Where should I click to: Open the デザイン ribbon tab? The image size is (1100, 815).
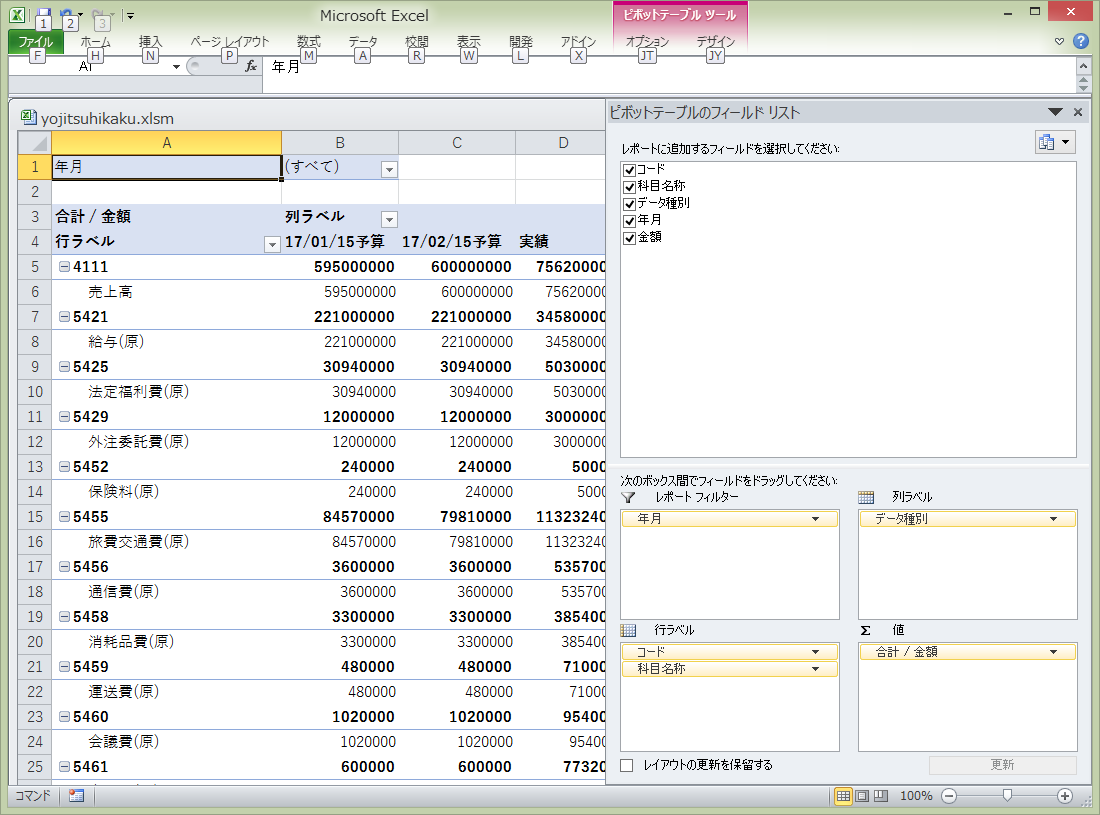(x=715, y=42)
